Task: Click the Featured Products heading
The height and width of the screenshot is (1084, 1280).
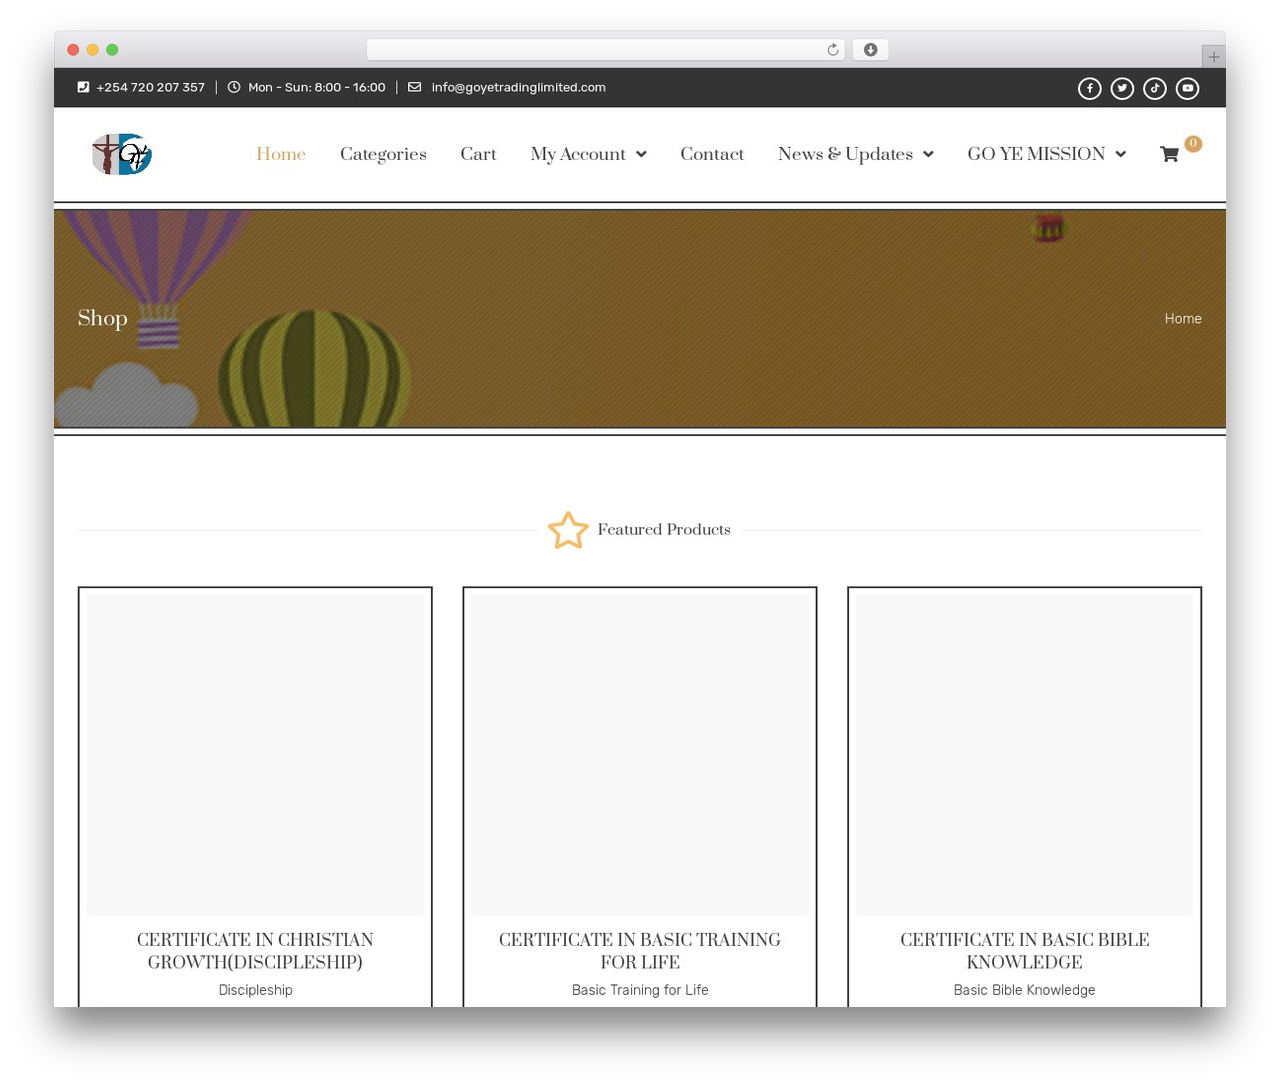Action: click(x=664, y=530)
